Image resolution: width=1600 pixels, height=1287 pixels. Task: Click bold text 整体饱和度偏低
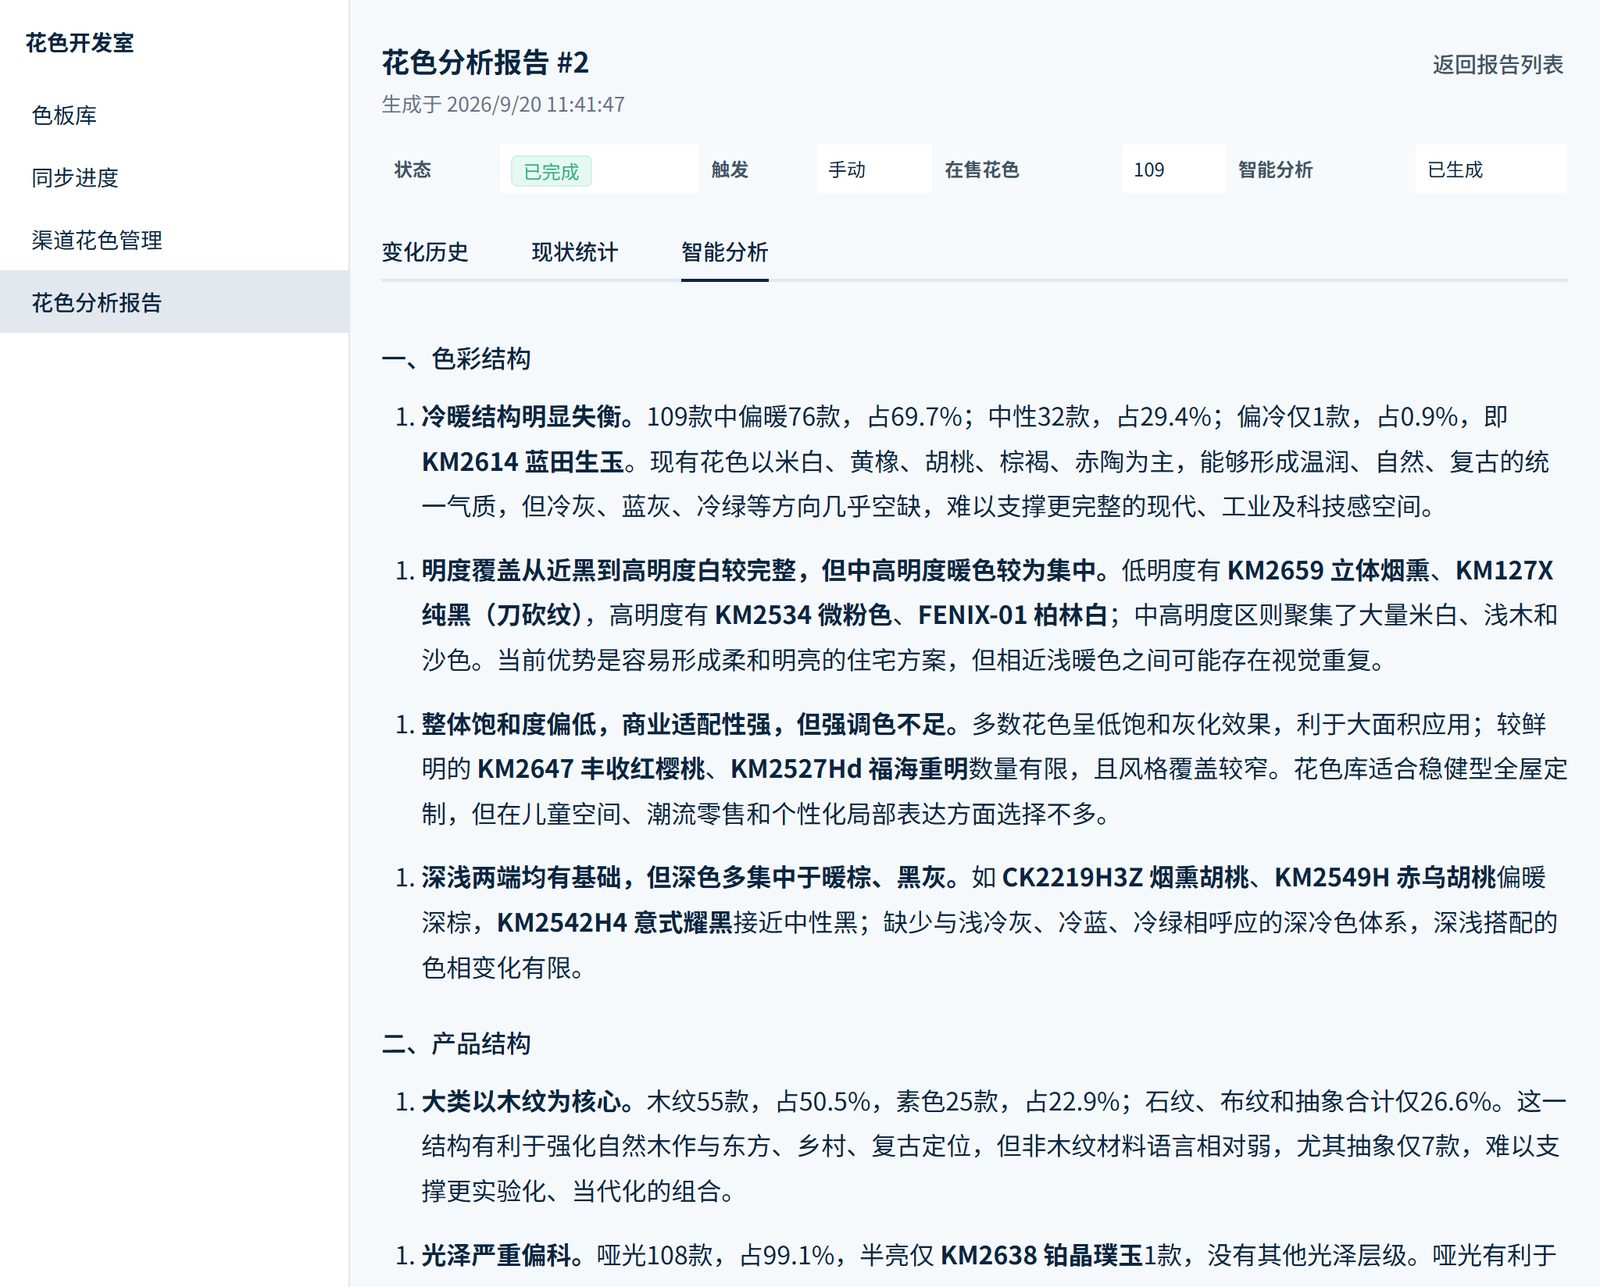509,723
